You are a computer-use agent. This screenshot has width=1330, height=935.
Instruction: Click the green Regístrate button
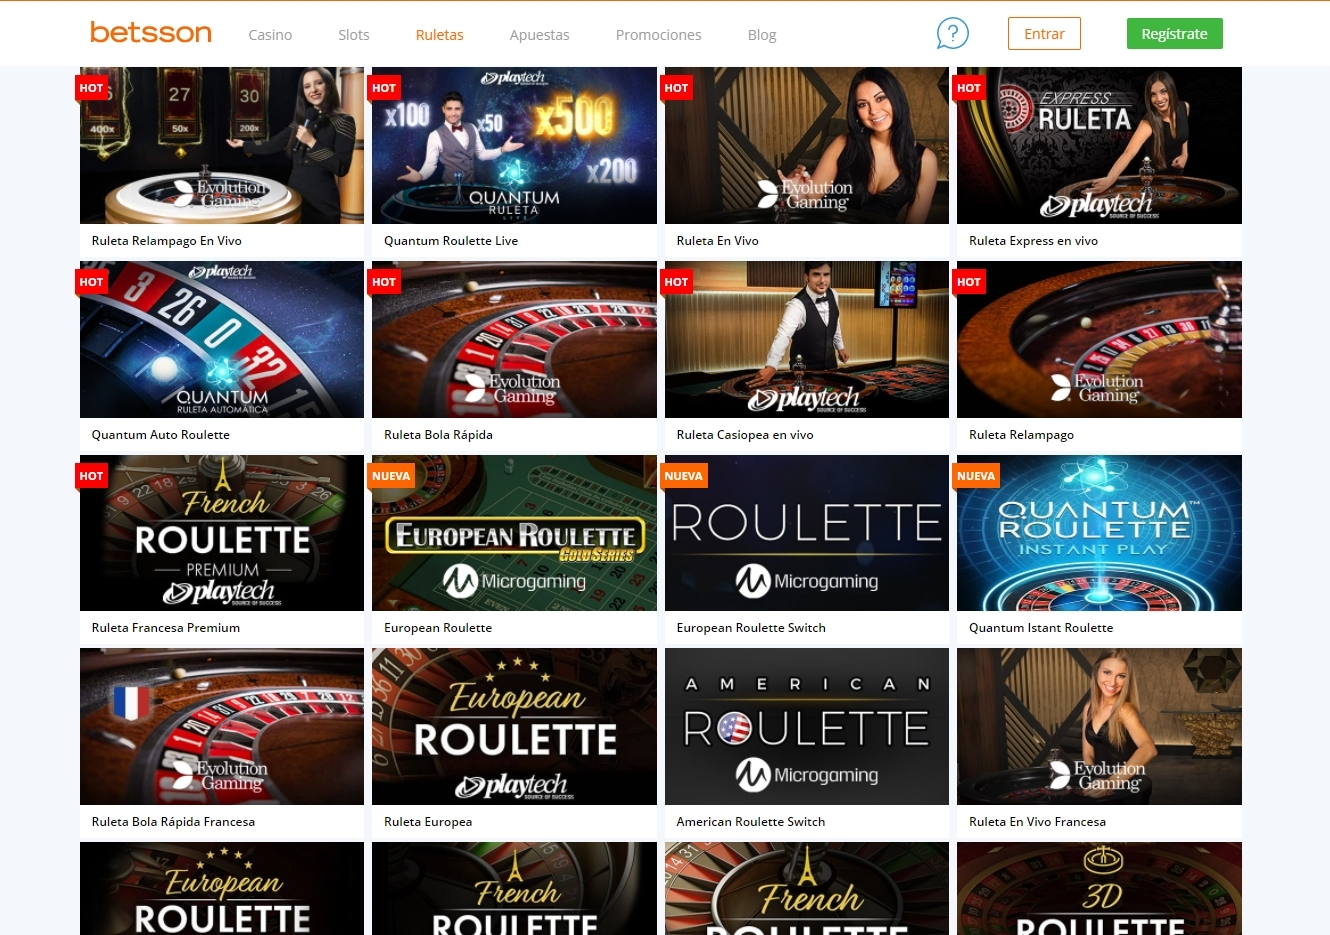point(1174,33)
